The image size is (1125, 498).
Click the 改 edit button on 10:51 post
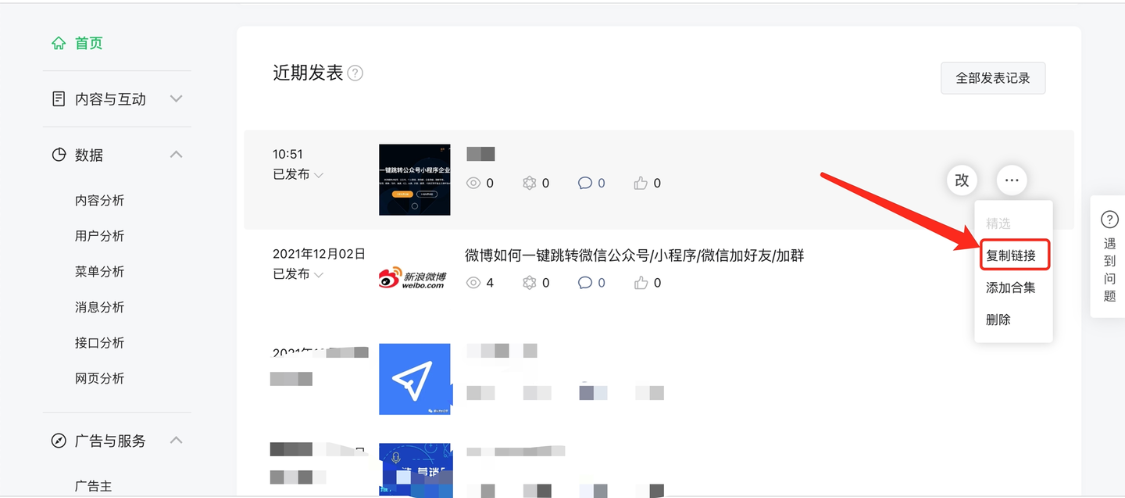coord(962,180)
